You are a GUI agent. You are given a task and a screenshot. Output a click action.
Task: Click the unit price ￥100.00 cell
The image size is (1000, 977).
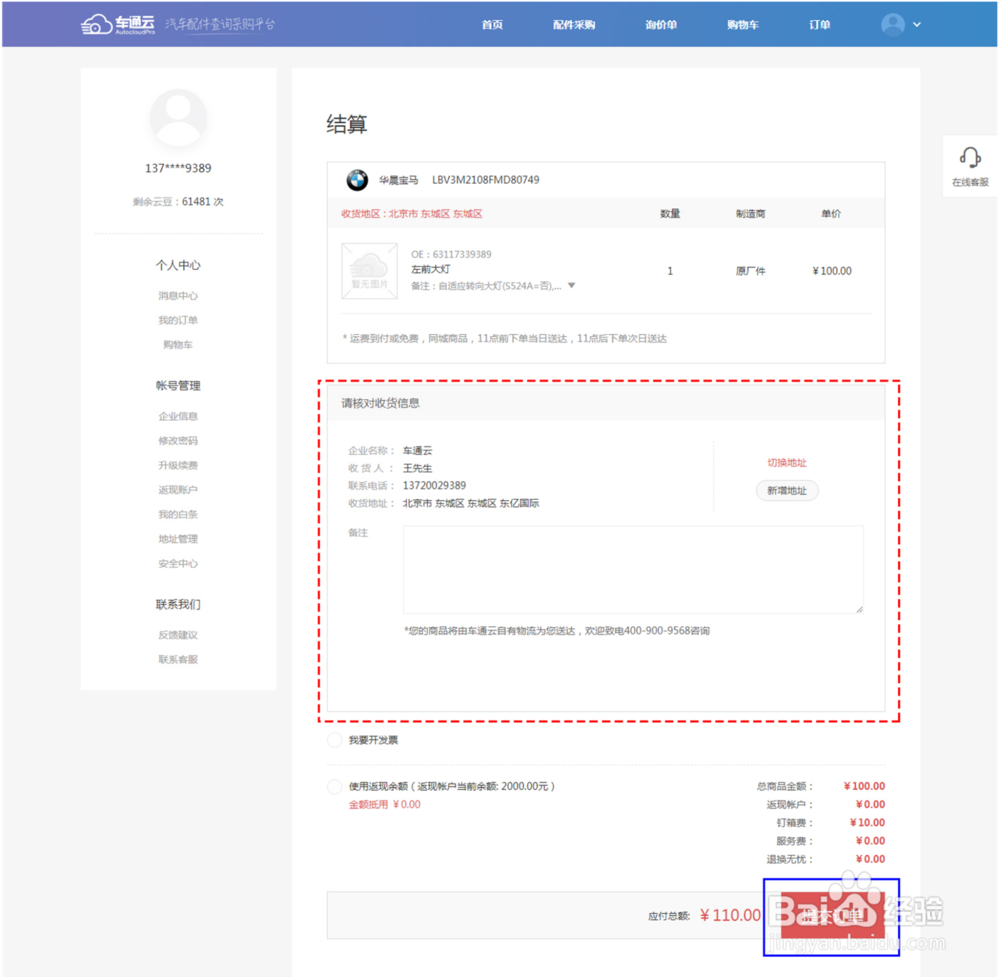(832, 271)
